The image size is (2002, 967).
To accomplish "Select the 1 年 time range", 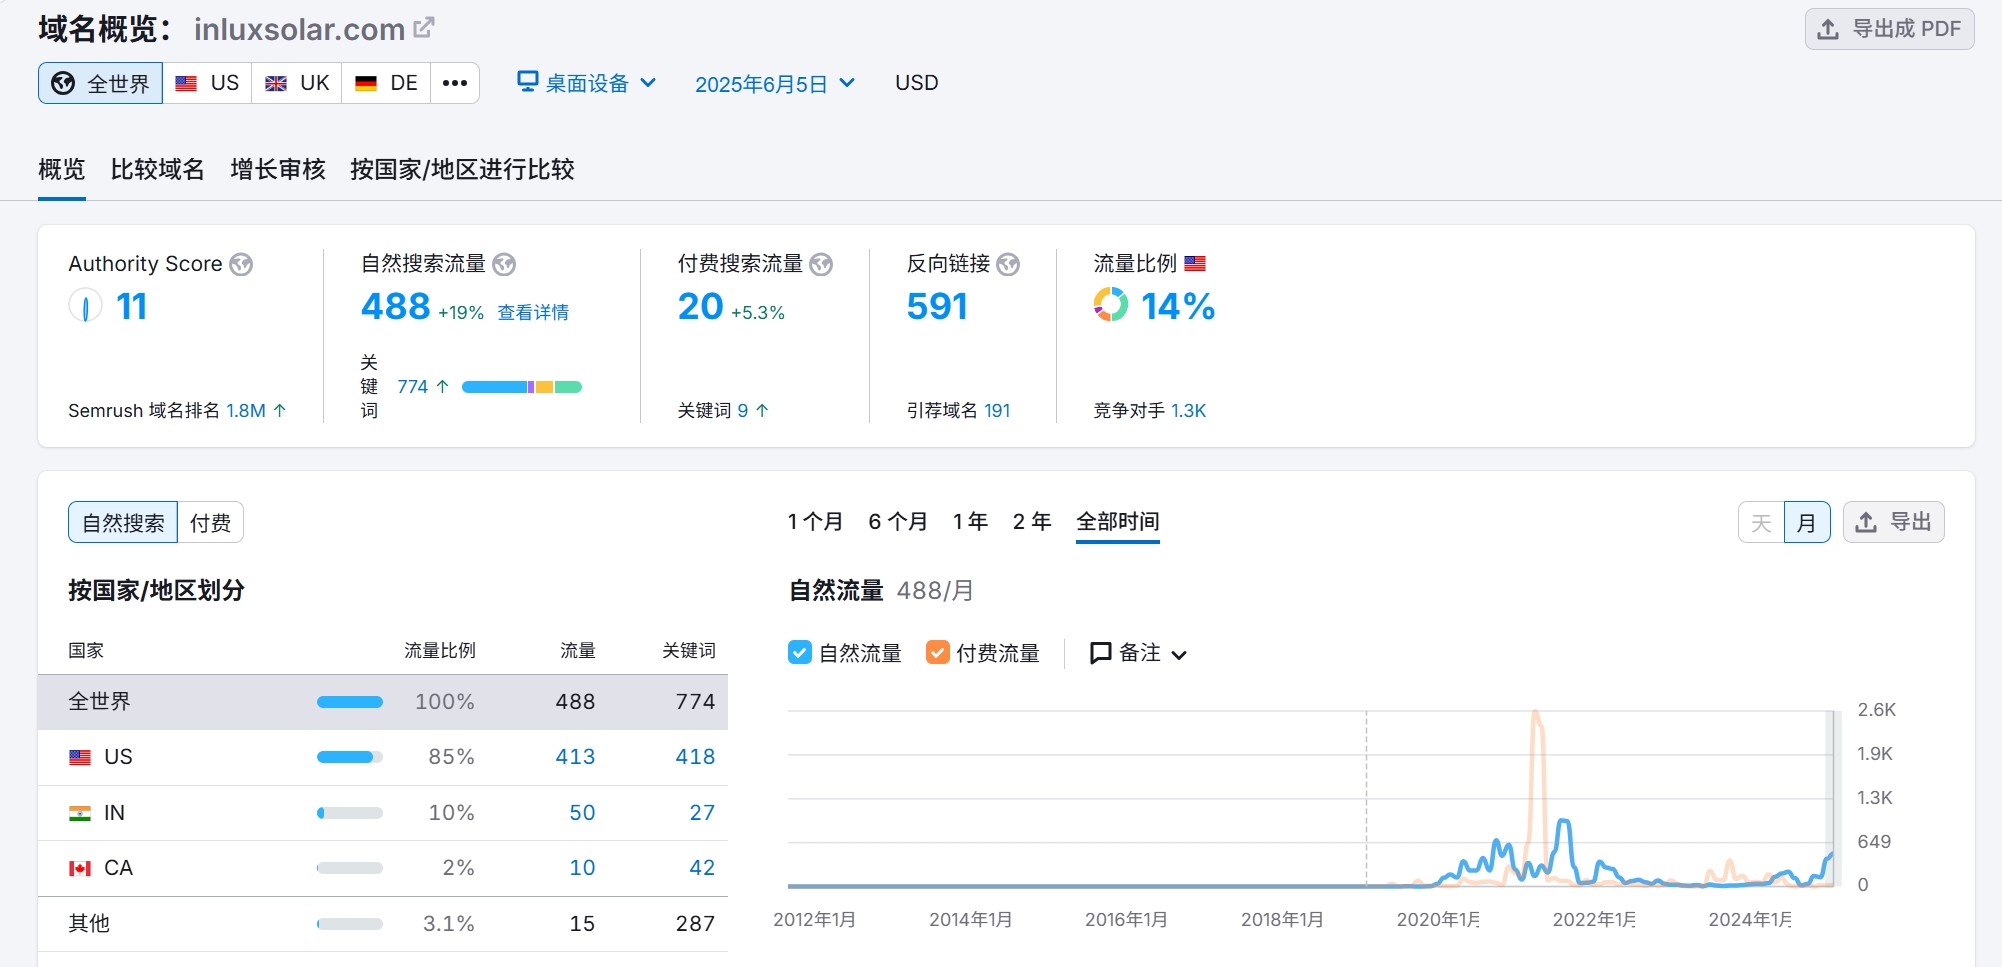I will [x=970, y=521].
